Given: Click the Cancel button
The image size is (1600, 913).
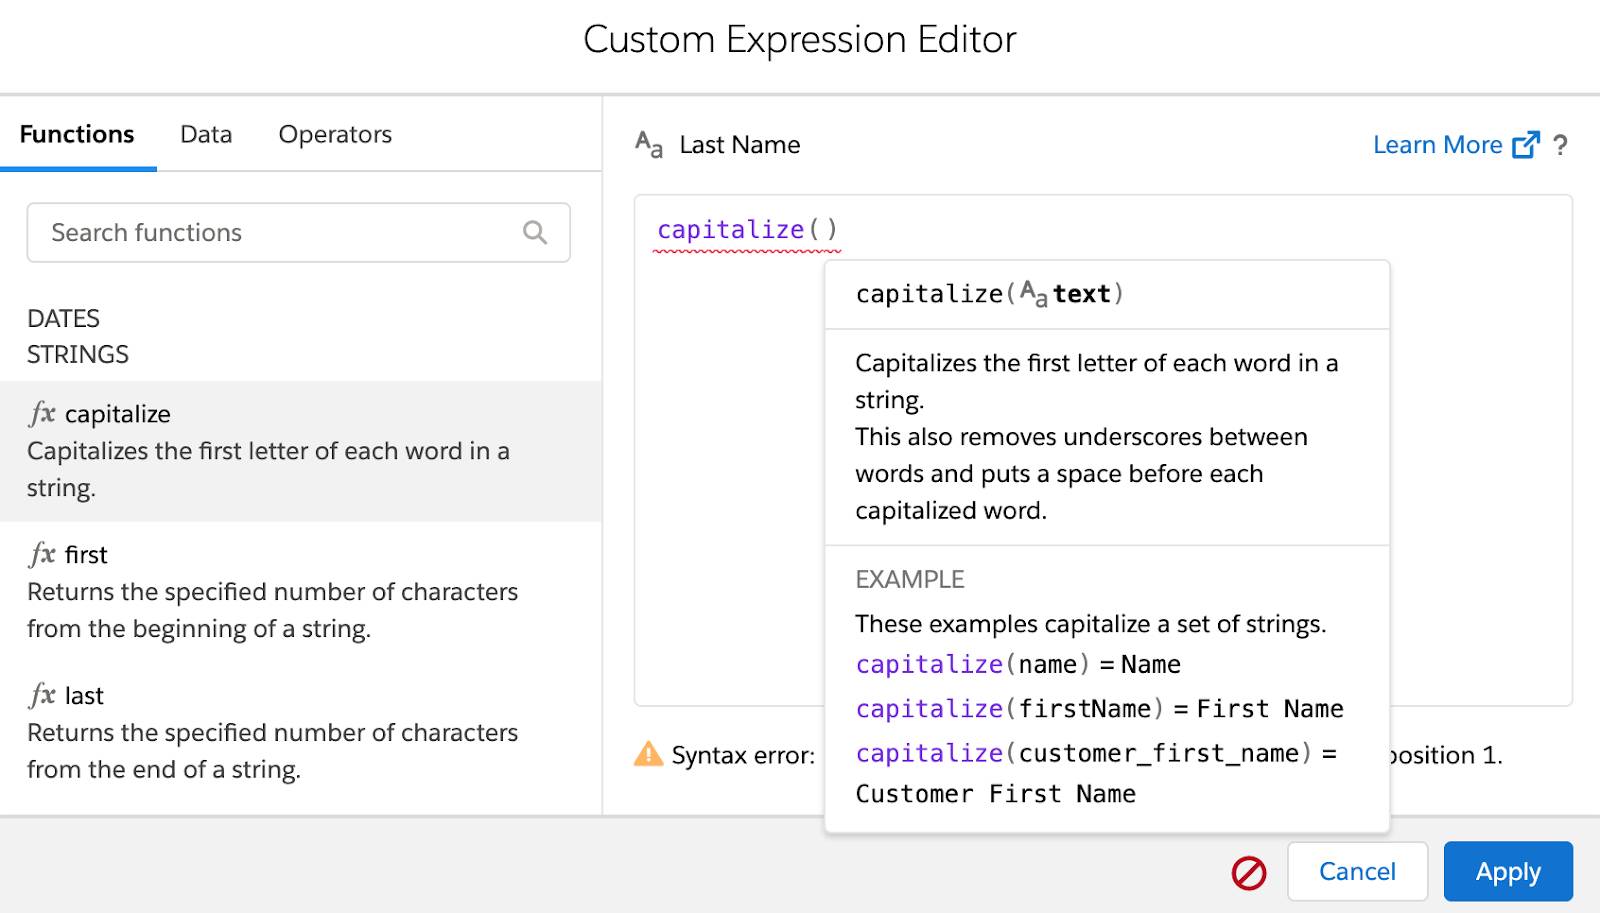Looking at the screenshot, I should click(1357, 871).
